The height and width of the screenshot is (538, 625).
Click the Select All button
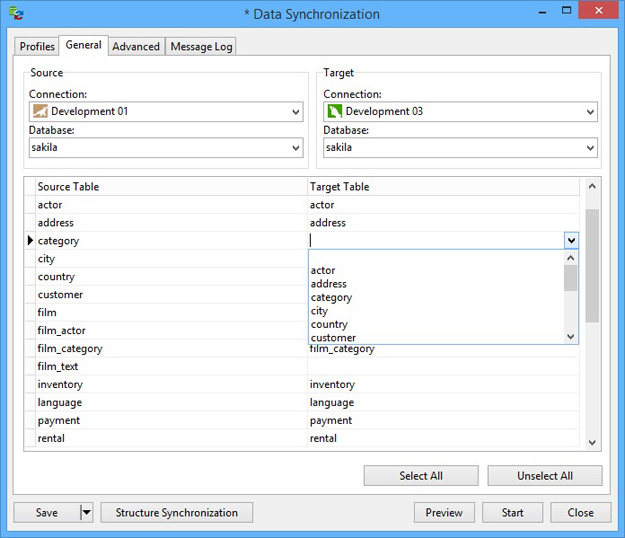pyautogui.click(x=421, y=476)
